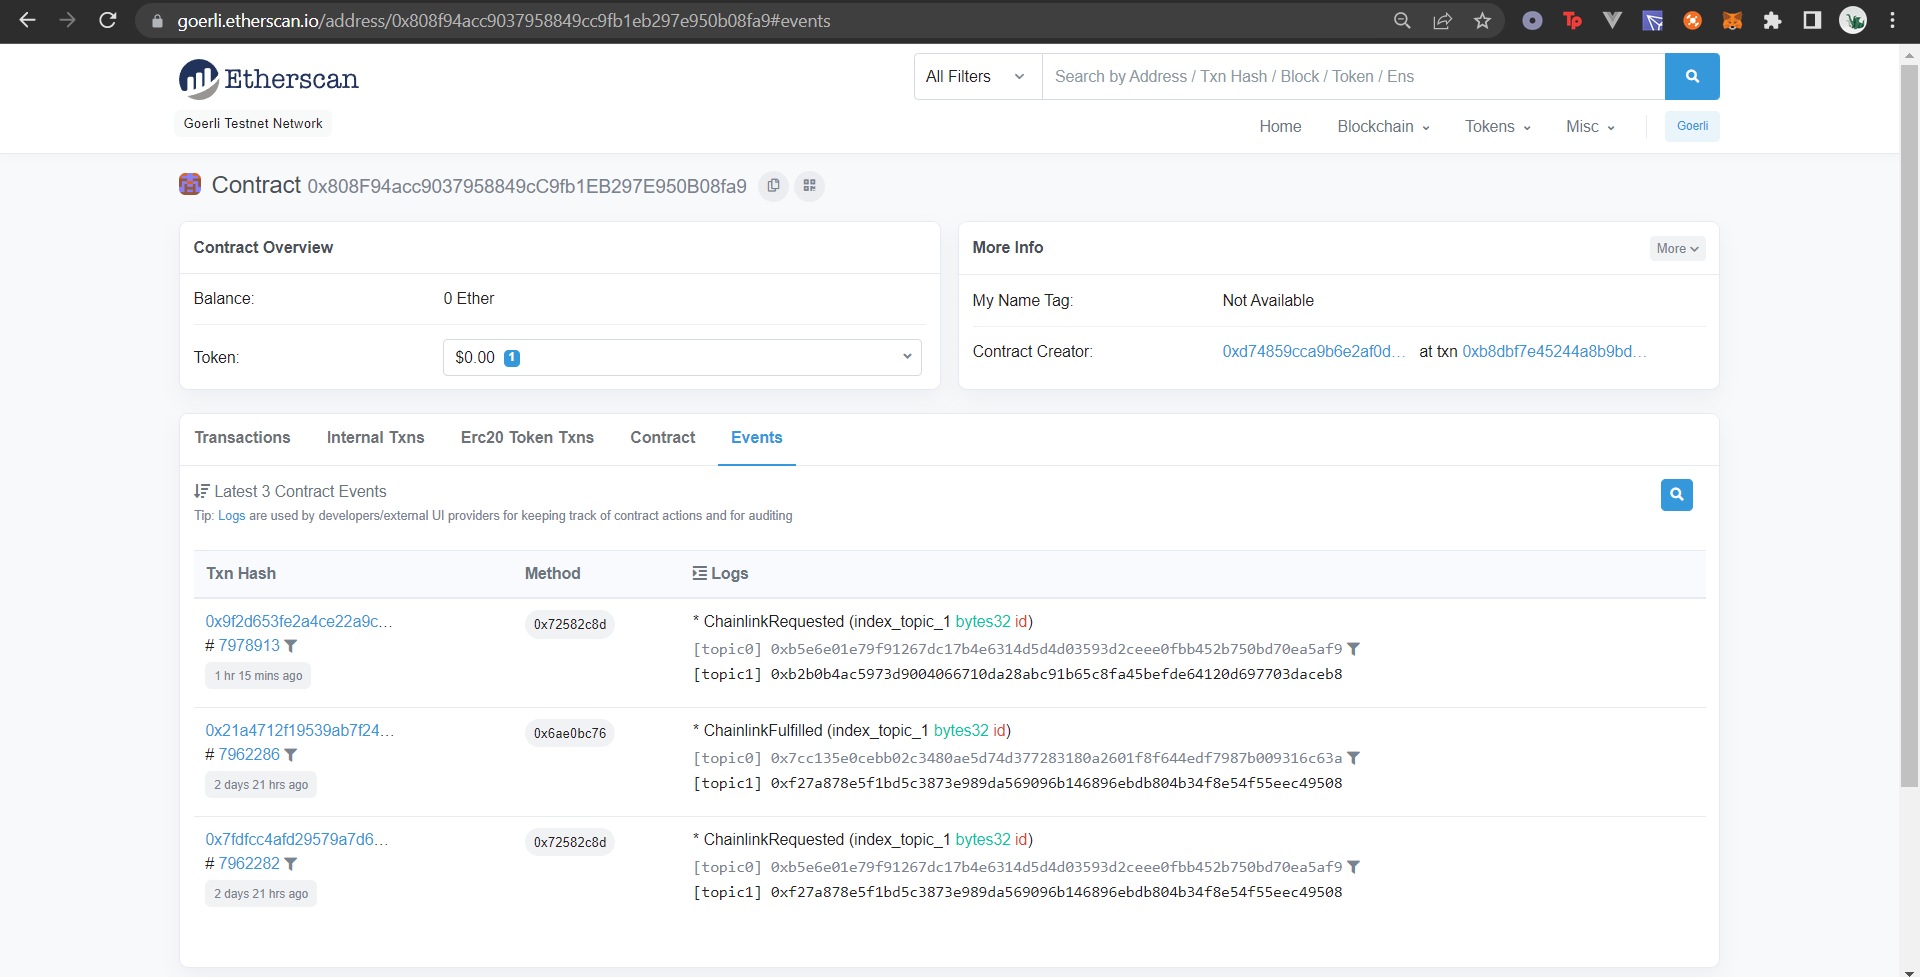This screenshot has height=977, width=1920.
Task: Click the Goerli Testnet Network label
Action: coord(253,123)
